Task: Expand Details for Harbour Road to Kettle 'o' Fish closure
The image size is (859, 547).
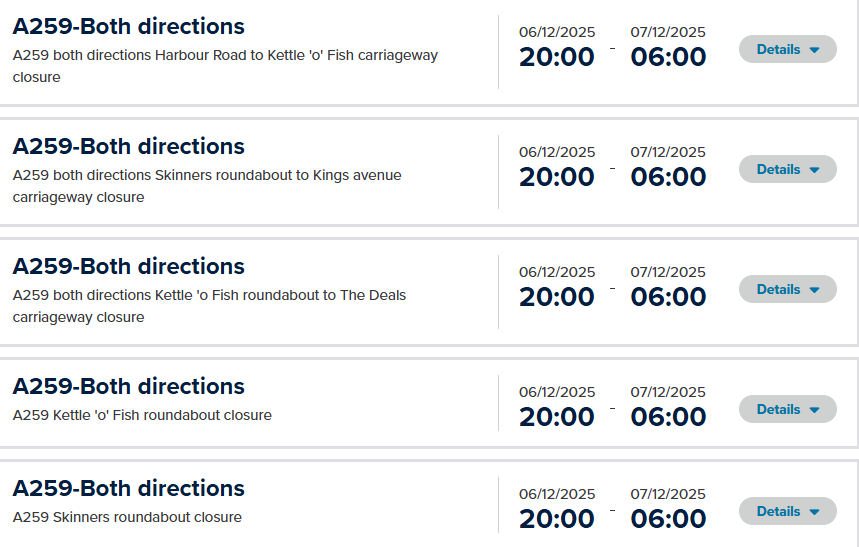Action: pyautogui.click(x=787, y=49)
